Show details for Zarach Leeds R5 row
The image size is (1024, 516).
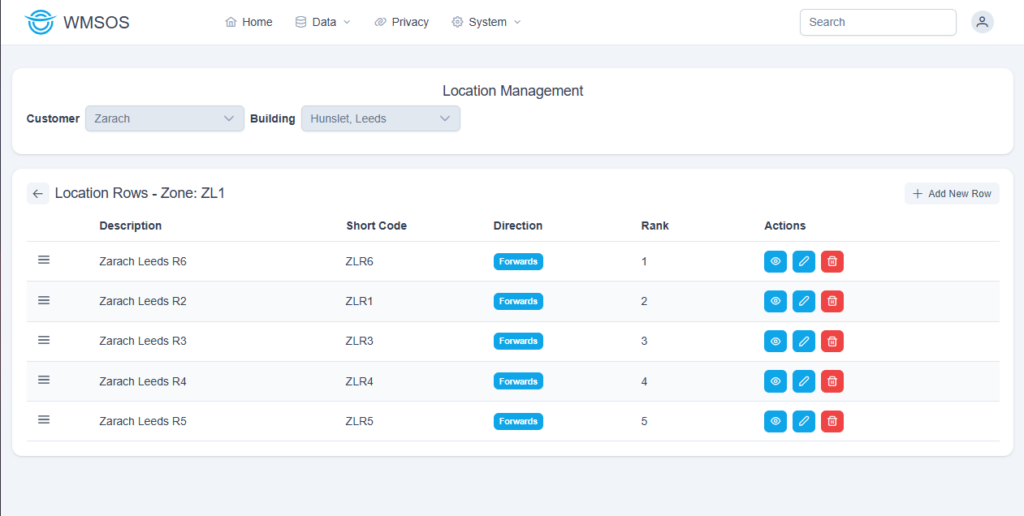click(775, 421)
